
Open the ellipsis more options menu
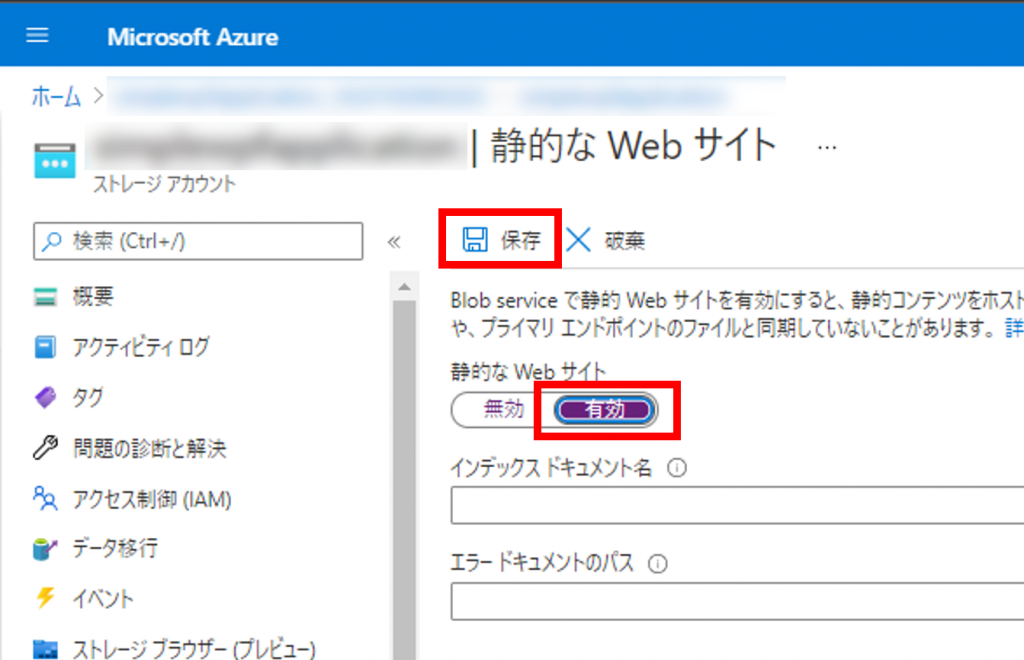827,147
